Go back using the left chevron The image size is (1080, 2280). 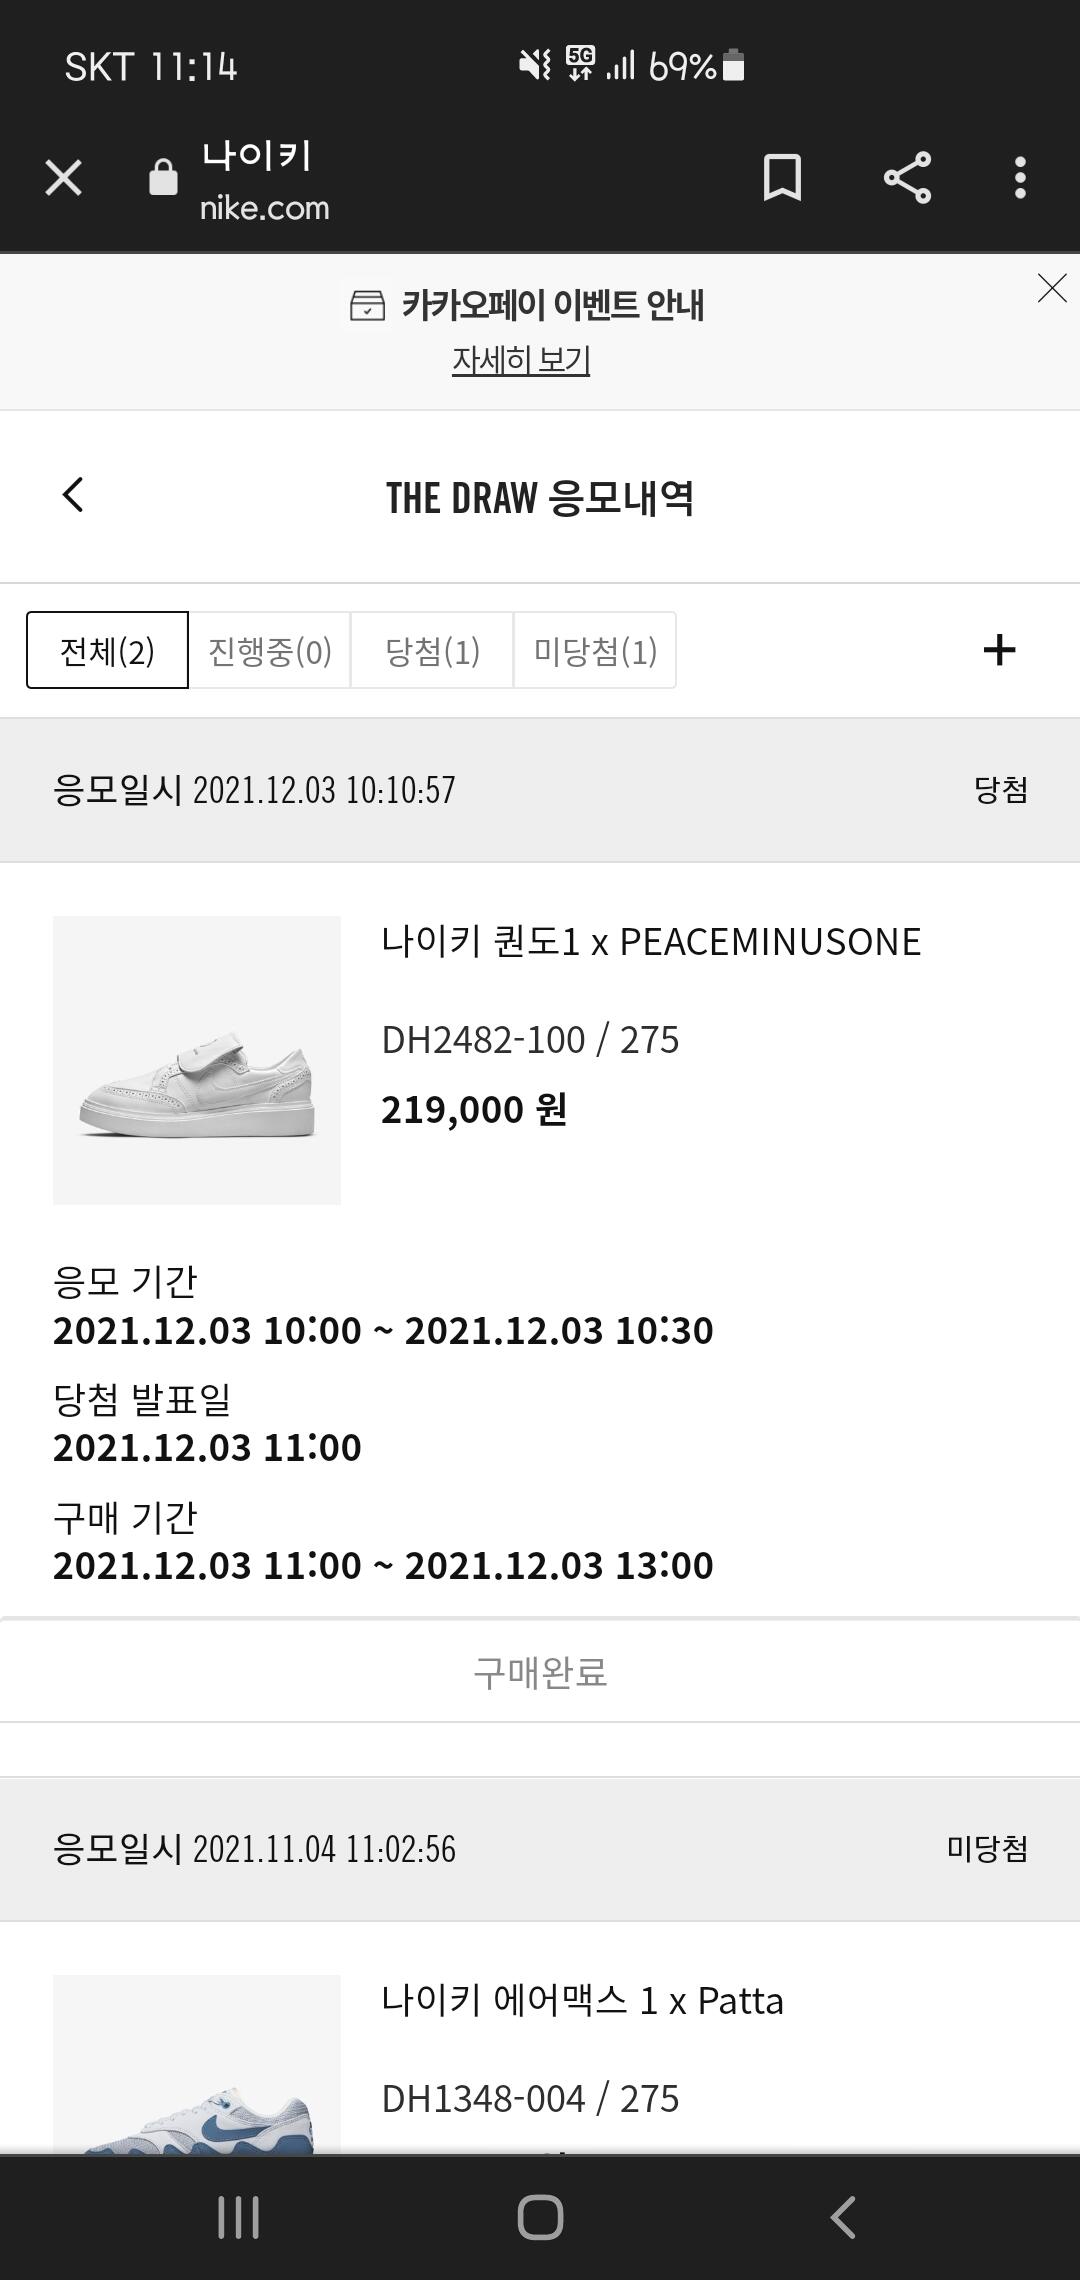click(73, 495)
